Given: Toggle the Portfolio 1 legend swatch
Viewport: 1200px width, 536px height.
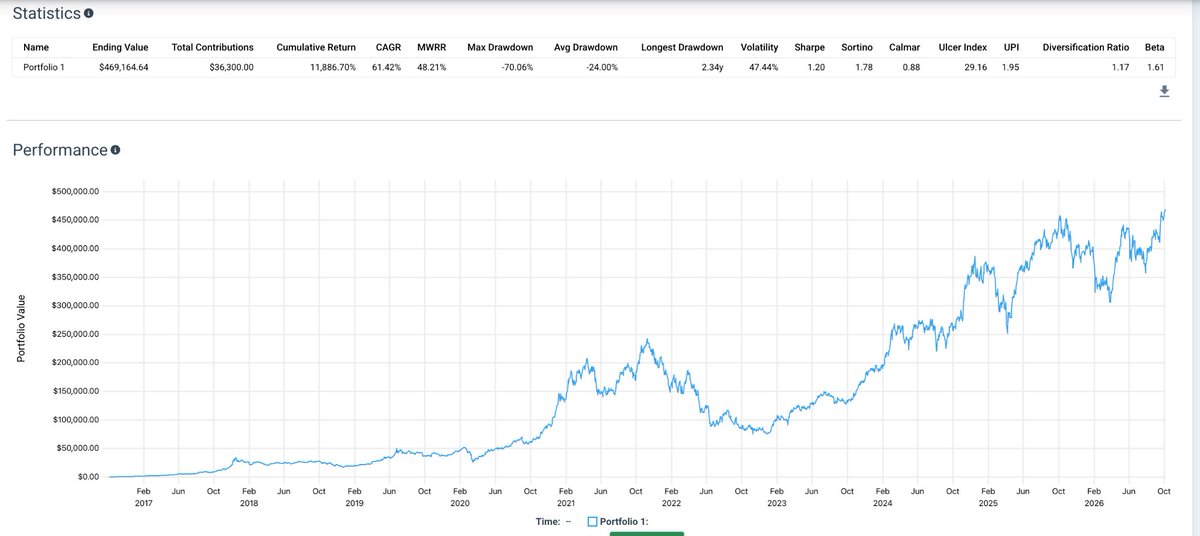Looking at the screenshot, I should coord(592,522).
